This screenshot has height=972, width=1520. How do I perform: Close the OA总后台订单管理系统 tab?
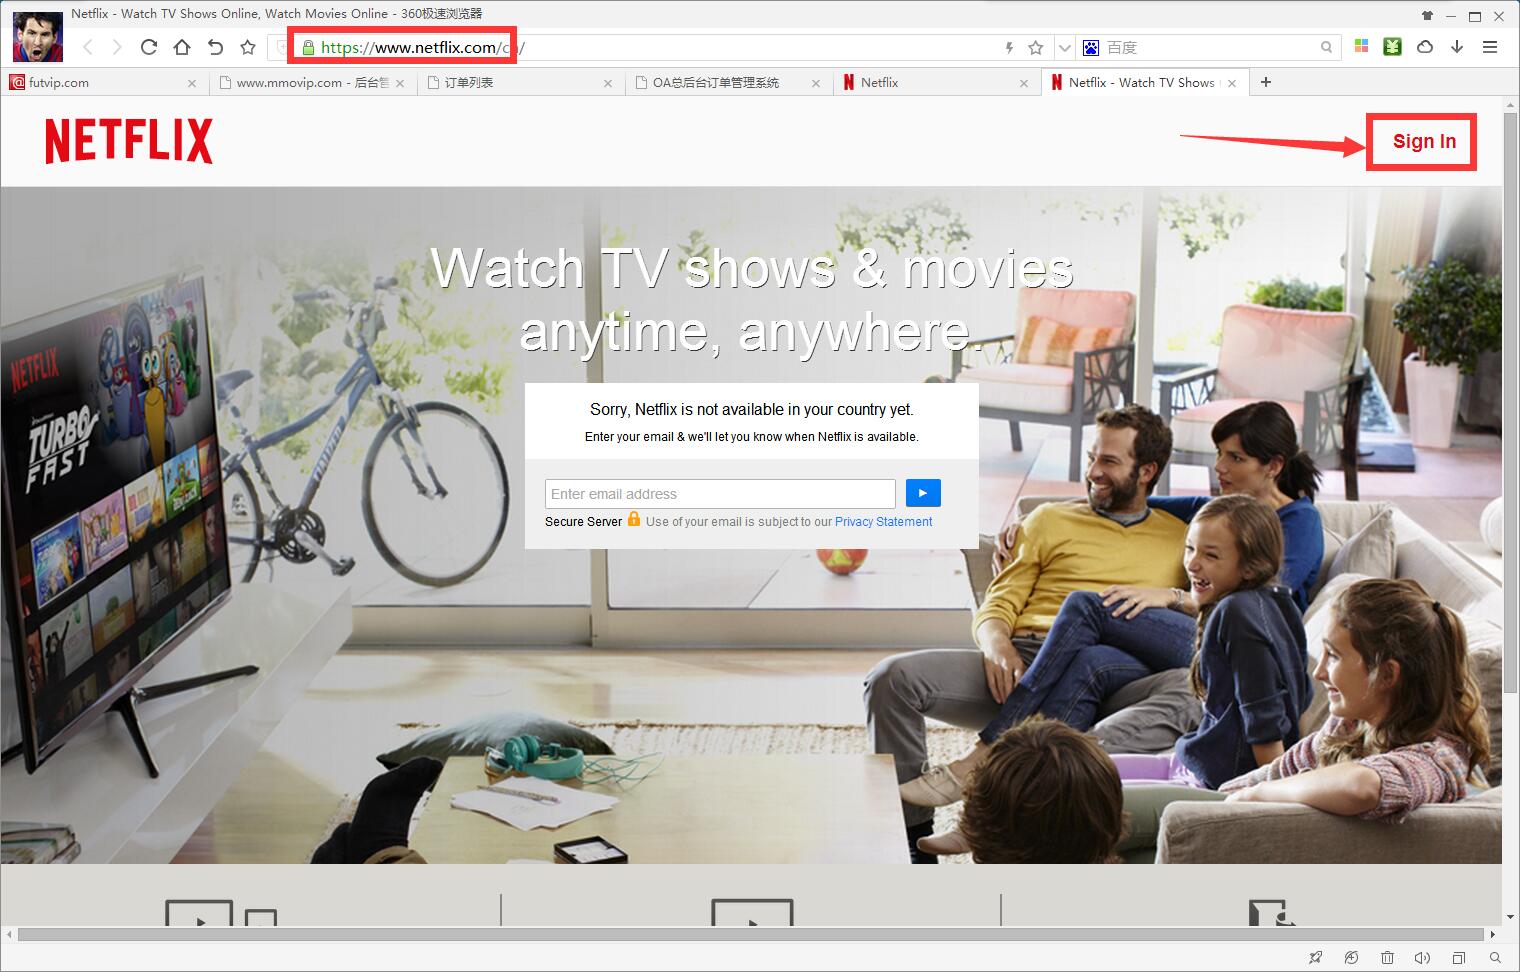(x=816, y=84)
